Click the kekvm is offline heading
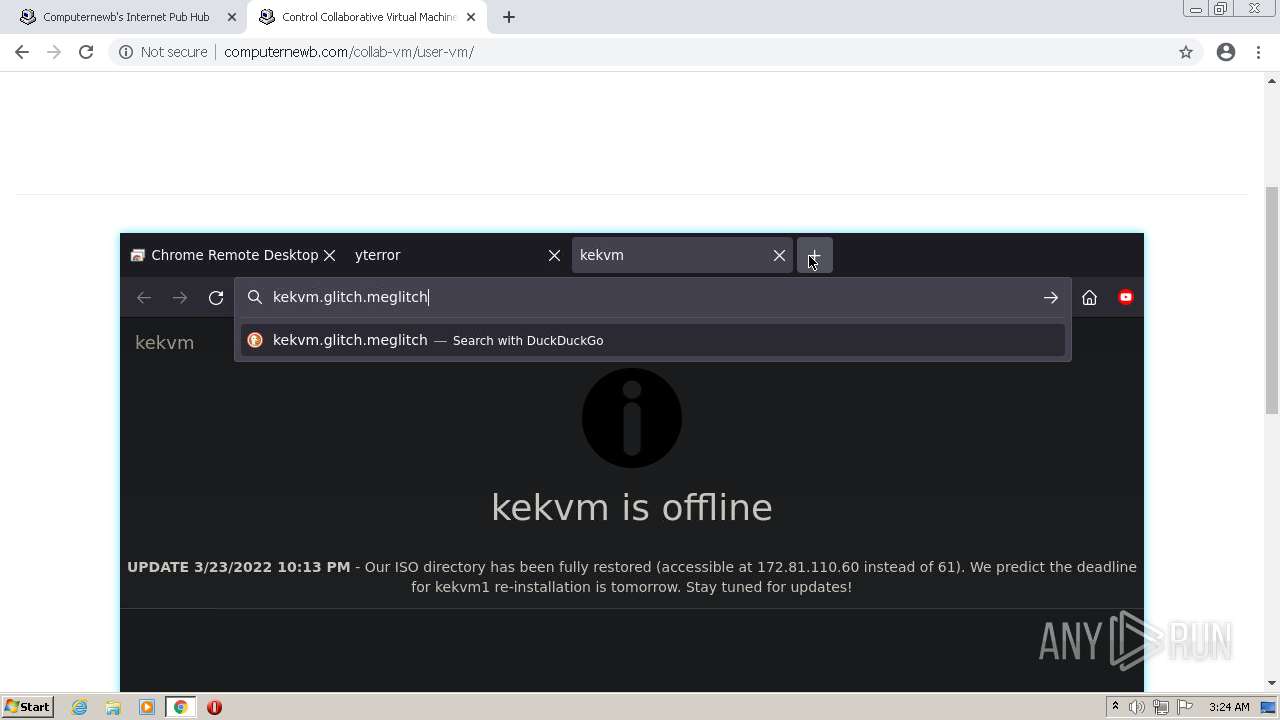The height and width of the screenshot is (720, 1280). click(x=632, y=507)
